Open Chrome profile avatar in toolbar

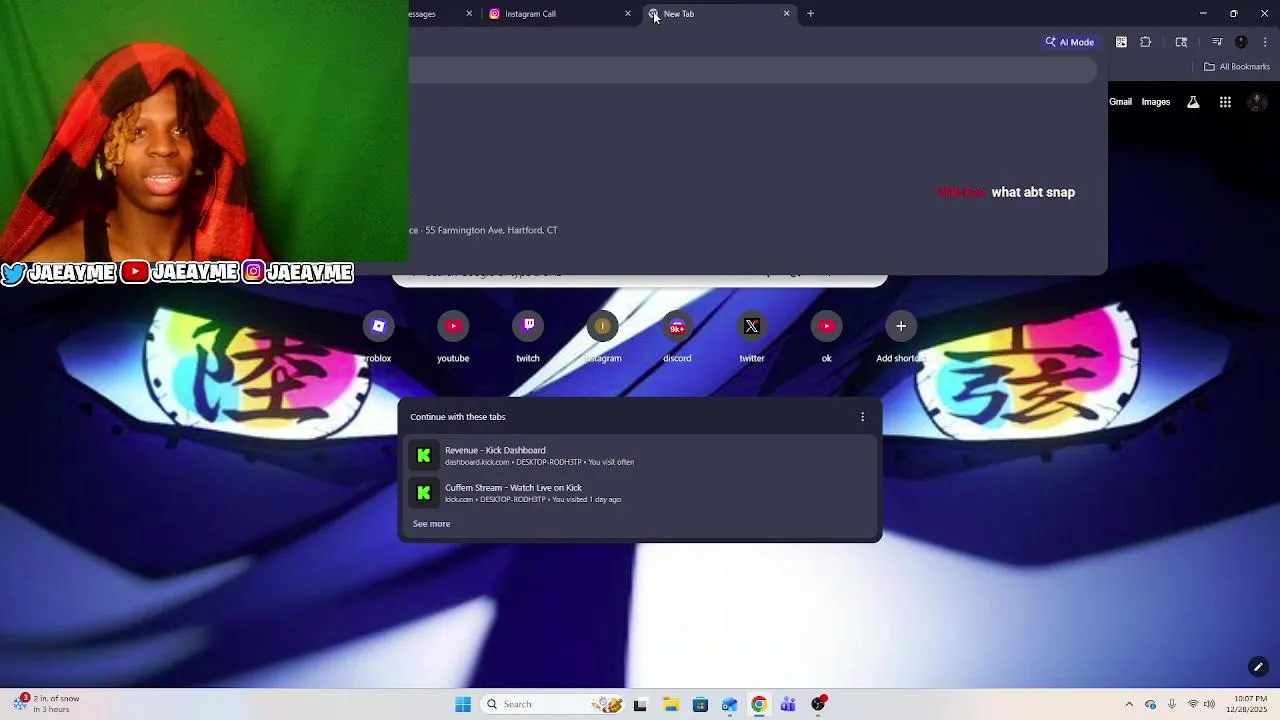[1241, 42]
